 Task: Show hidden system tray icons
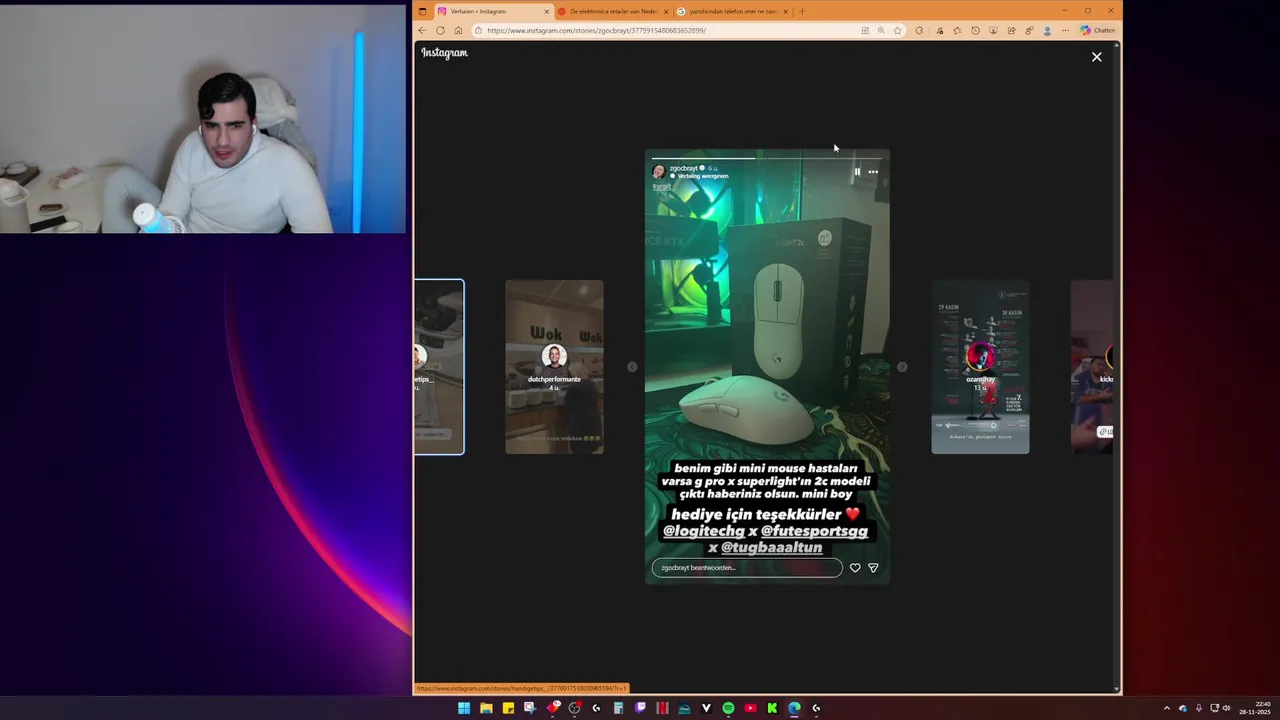pyautogui.click(x=1166, y=708)
